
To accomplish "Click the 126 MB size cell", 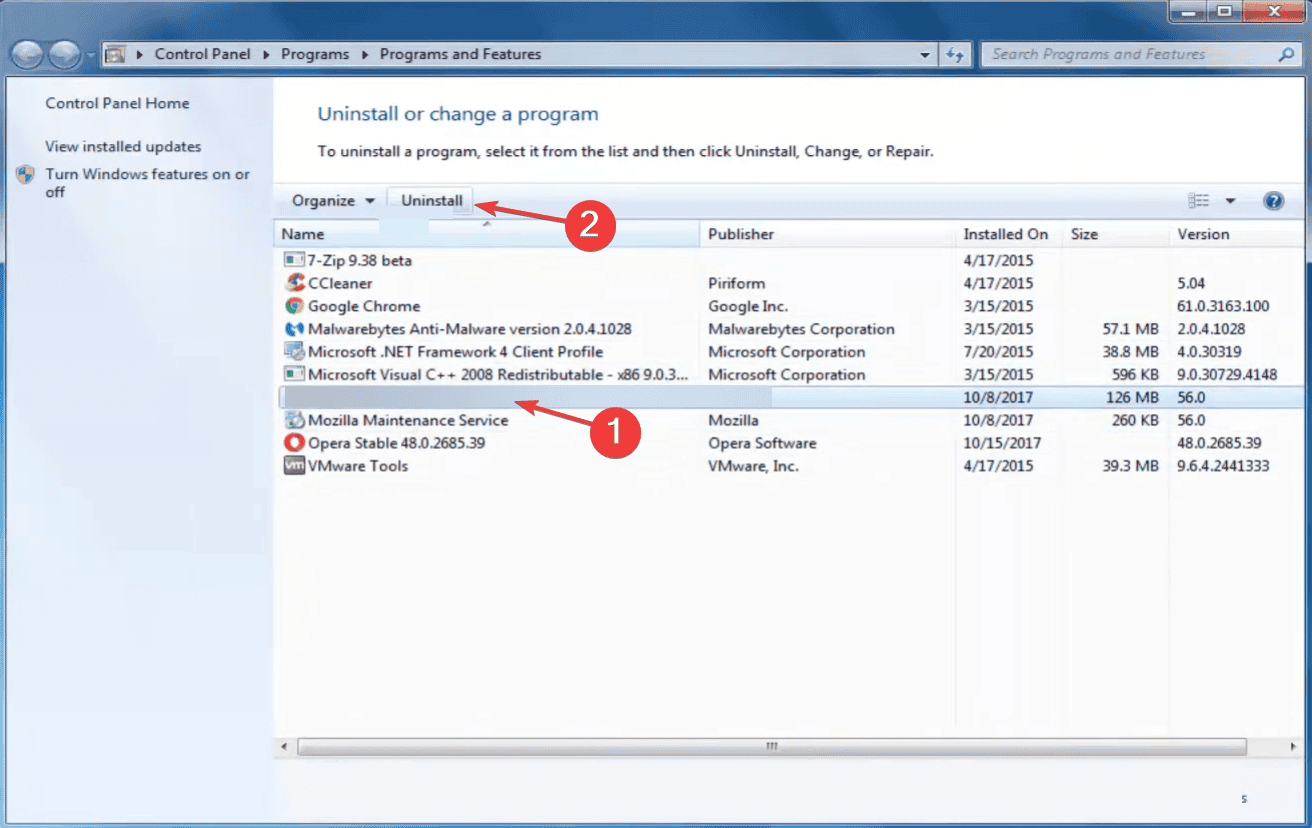I will [1132, 398].
